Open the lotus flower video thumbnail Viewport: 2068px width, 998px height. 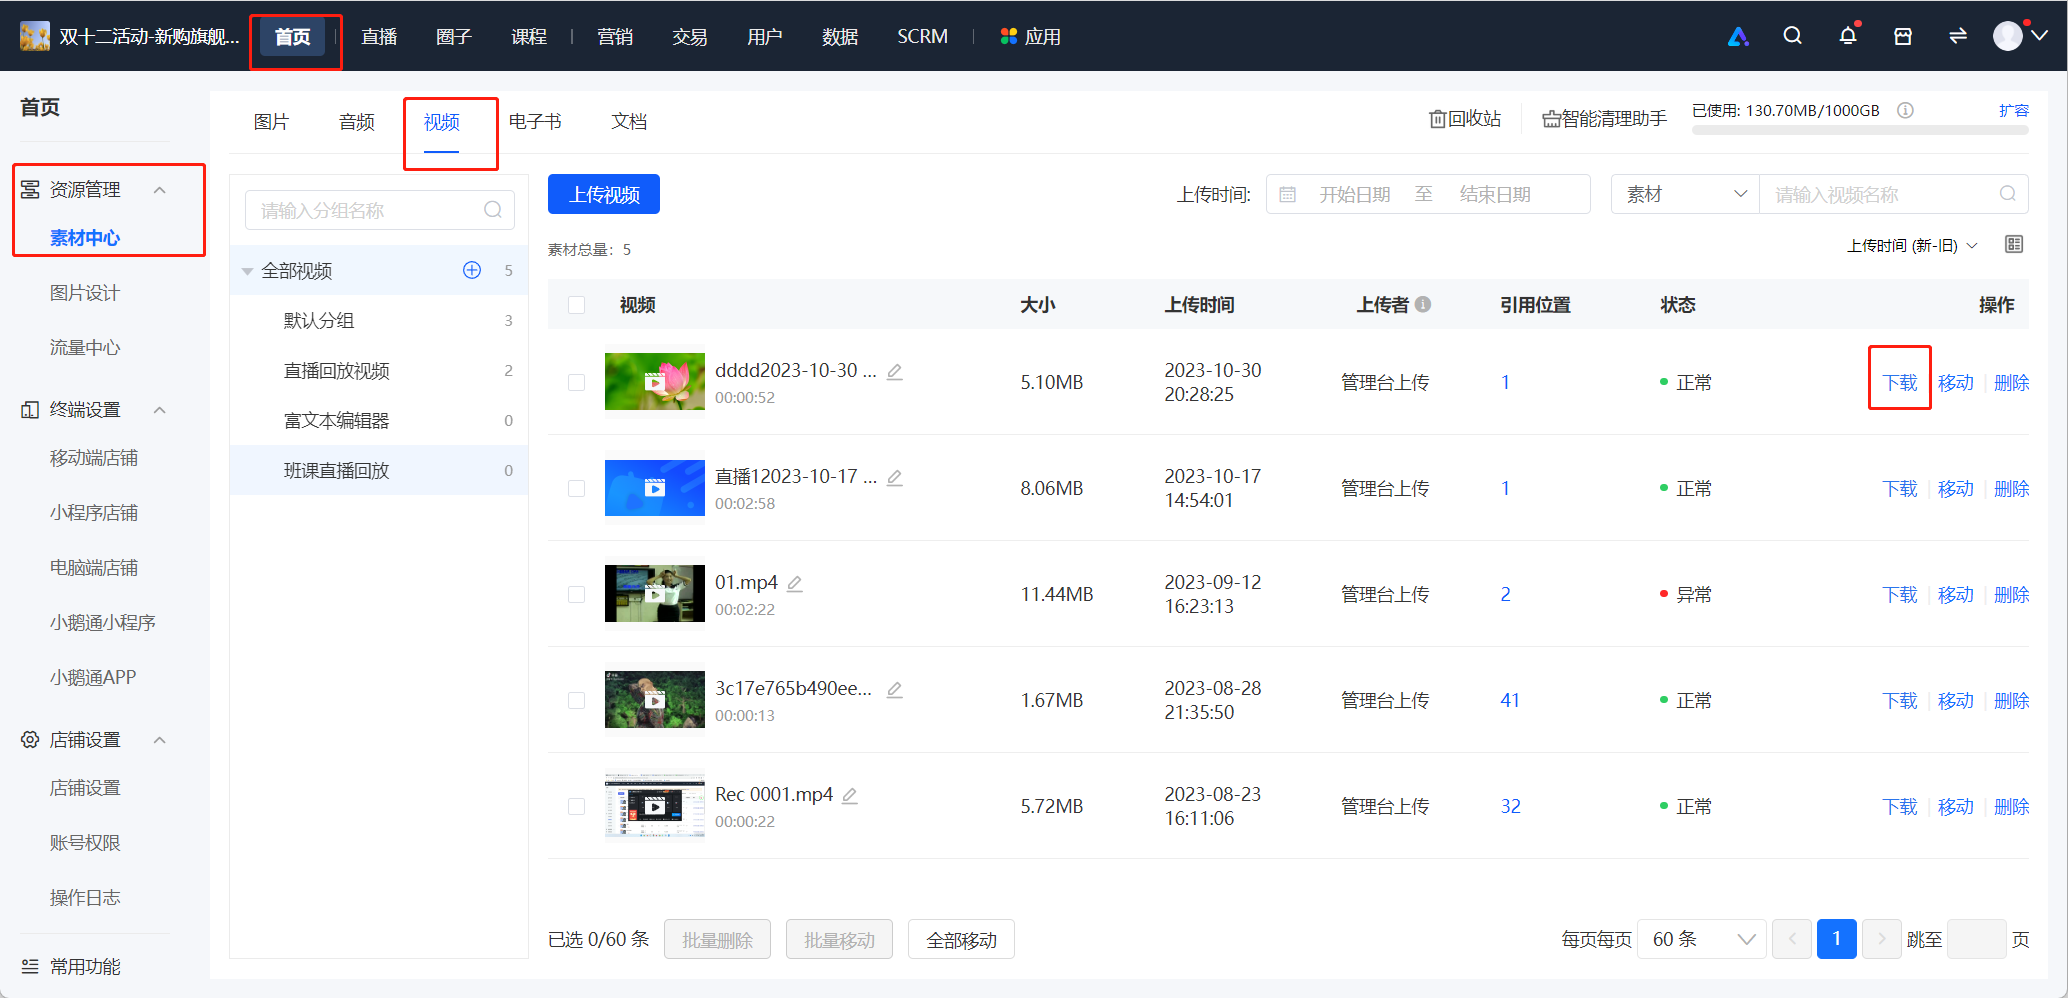(655, 381)
